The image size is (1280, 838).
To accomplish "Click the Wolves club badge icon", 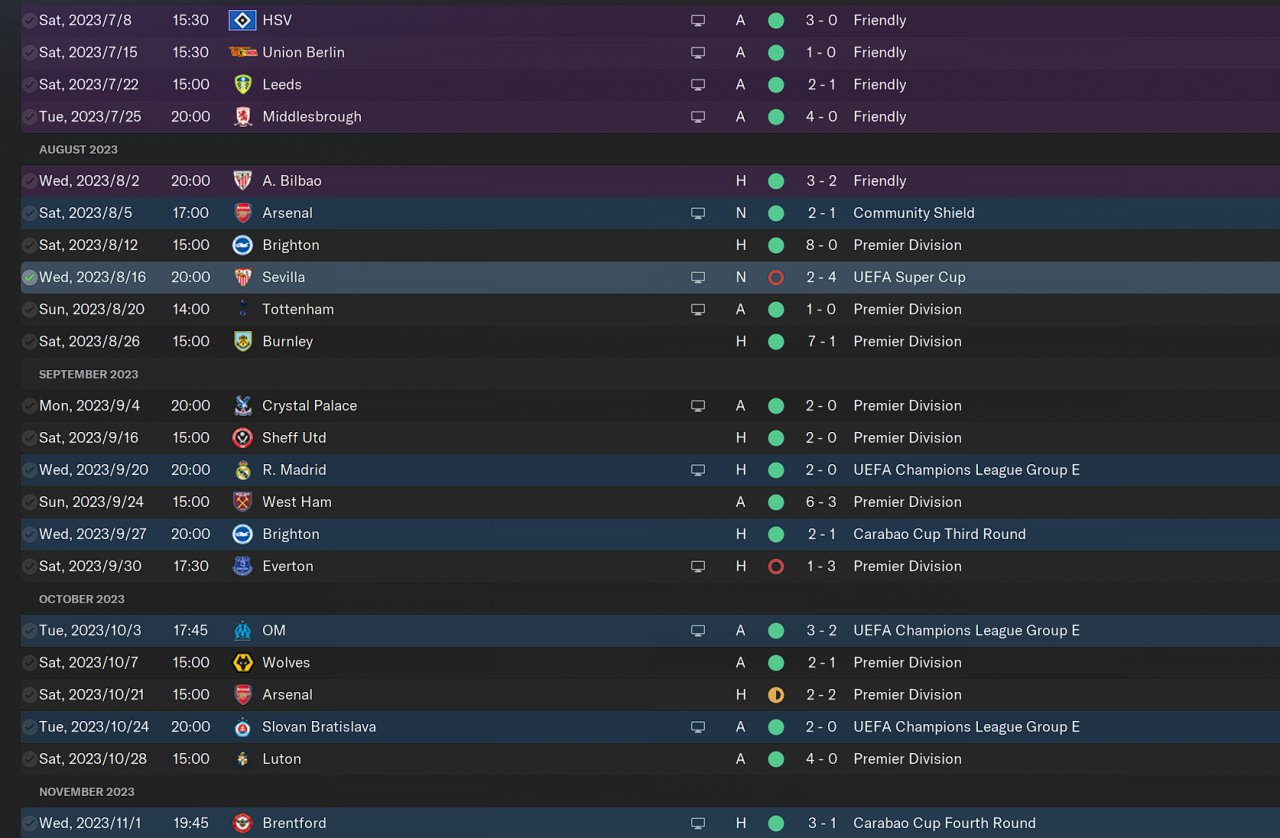I will coord(242,662).
